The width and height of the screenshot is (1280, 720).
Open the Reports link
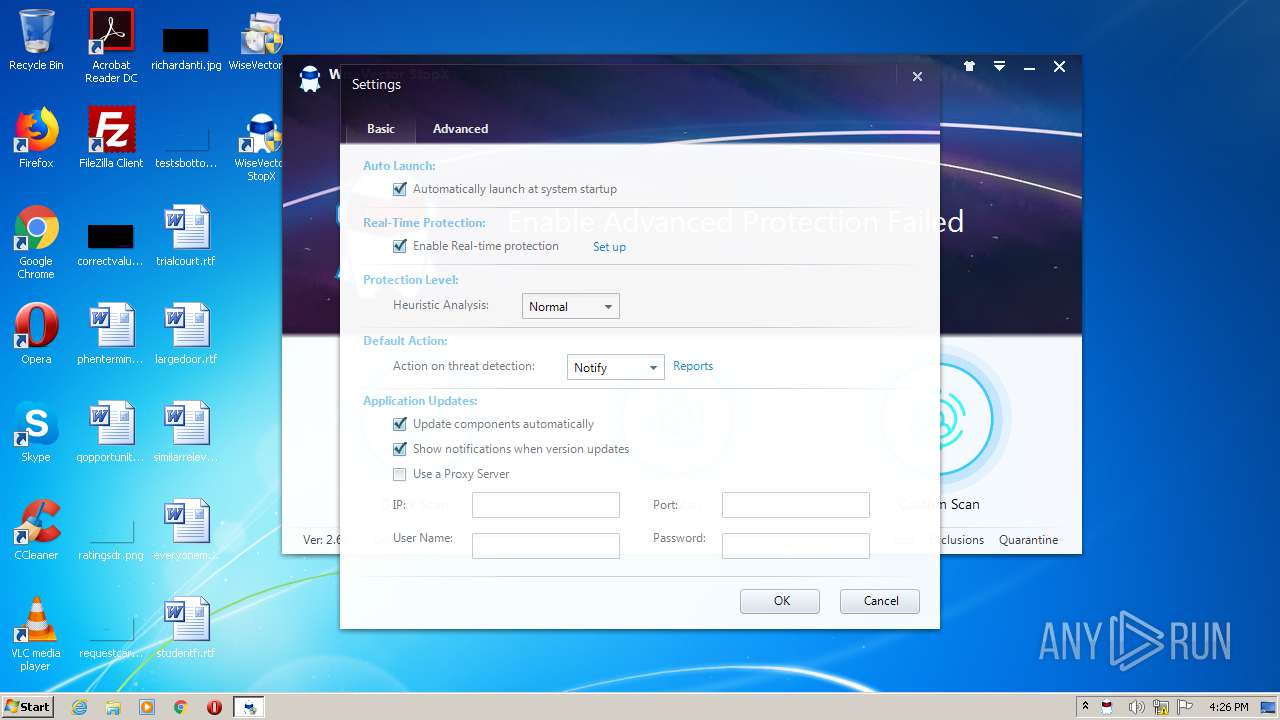pyautogui.click(x=693, y=366)
